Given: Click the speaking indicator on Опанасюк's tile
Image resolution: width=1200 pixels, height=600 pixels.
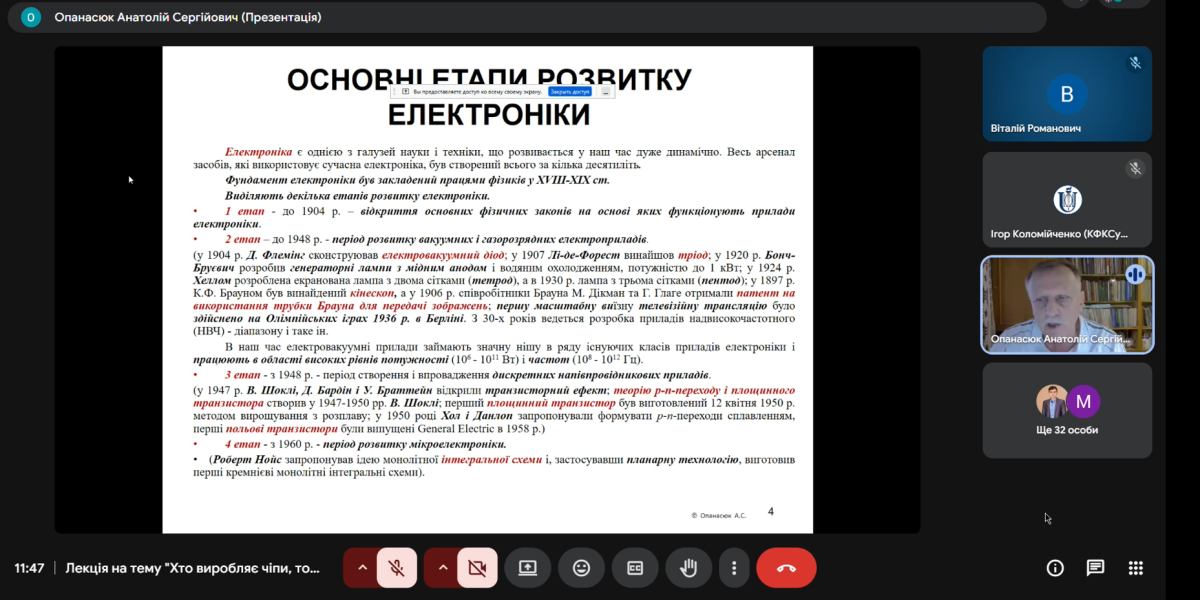Looking at the screenshot, I should 1135,274.
